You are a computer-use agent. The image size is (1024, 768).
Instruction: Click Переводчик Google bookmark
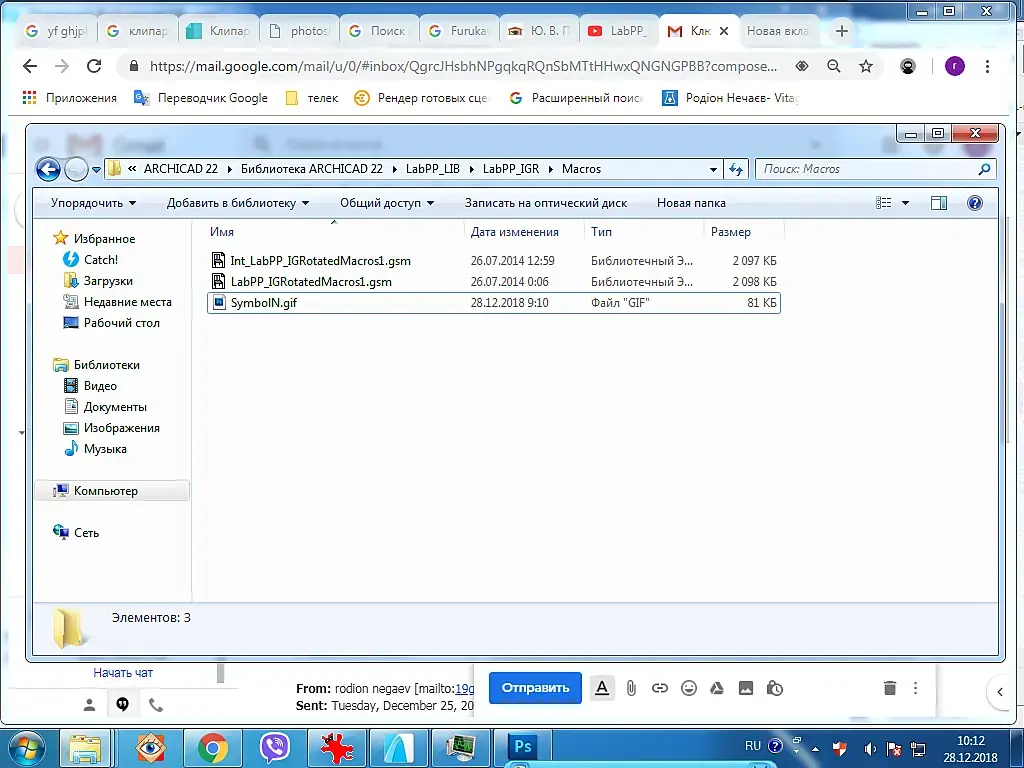(200, 98)
